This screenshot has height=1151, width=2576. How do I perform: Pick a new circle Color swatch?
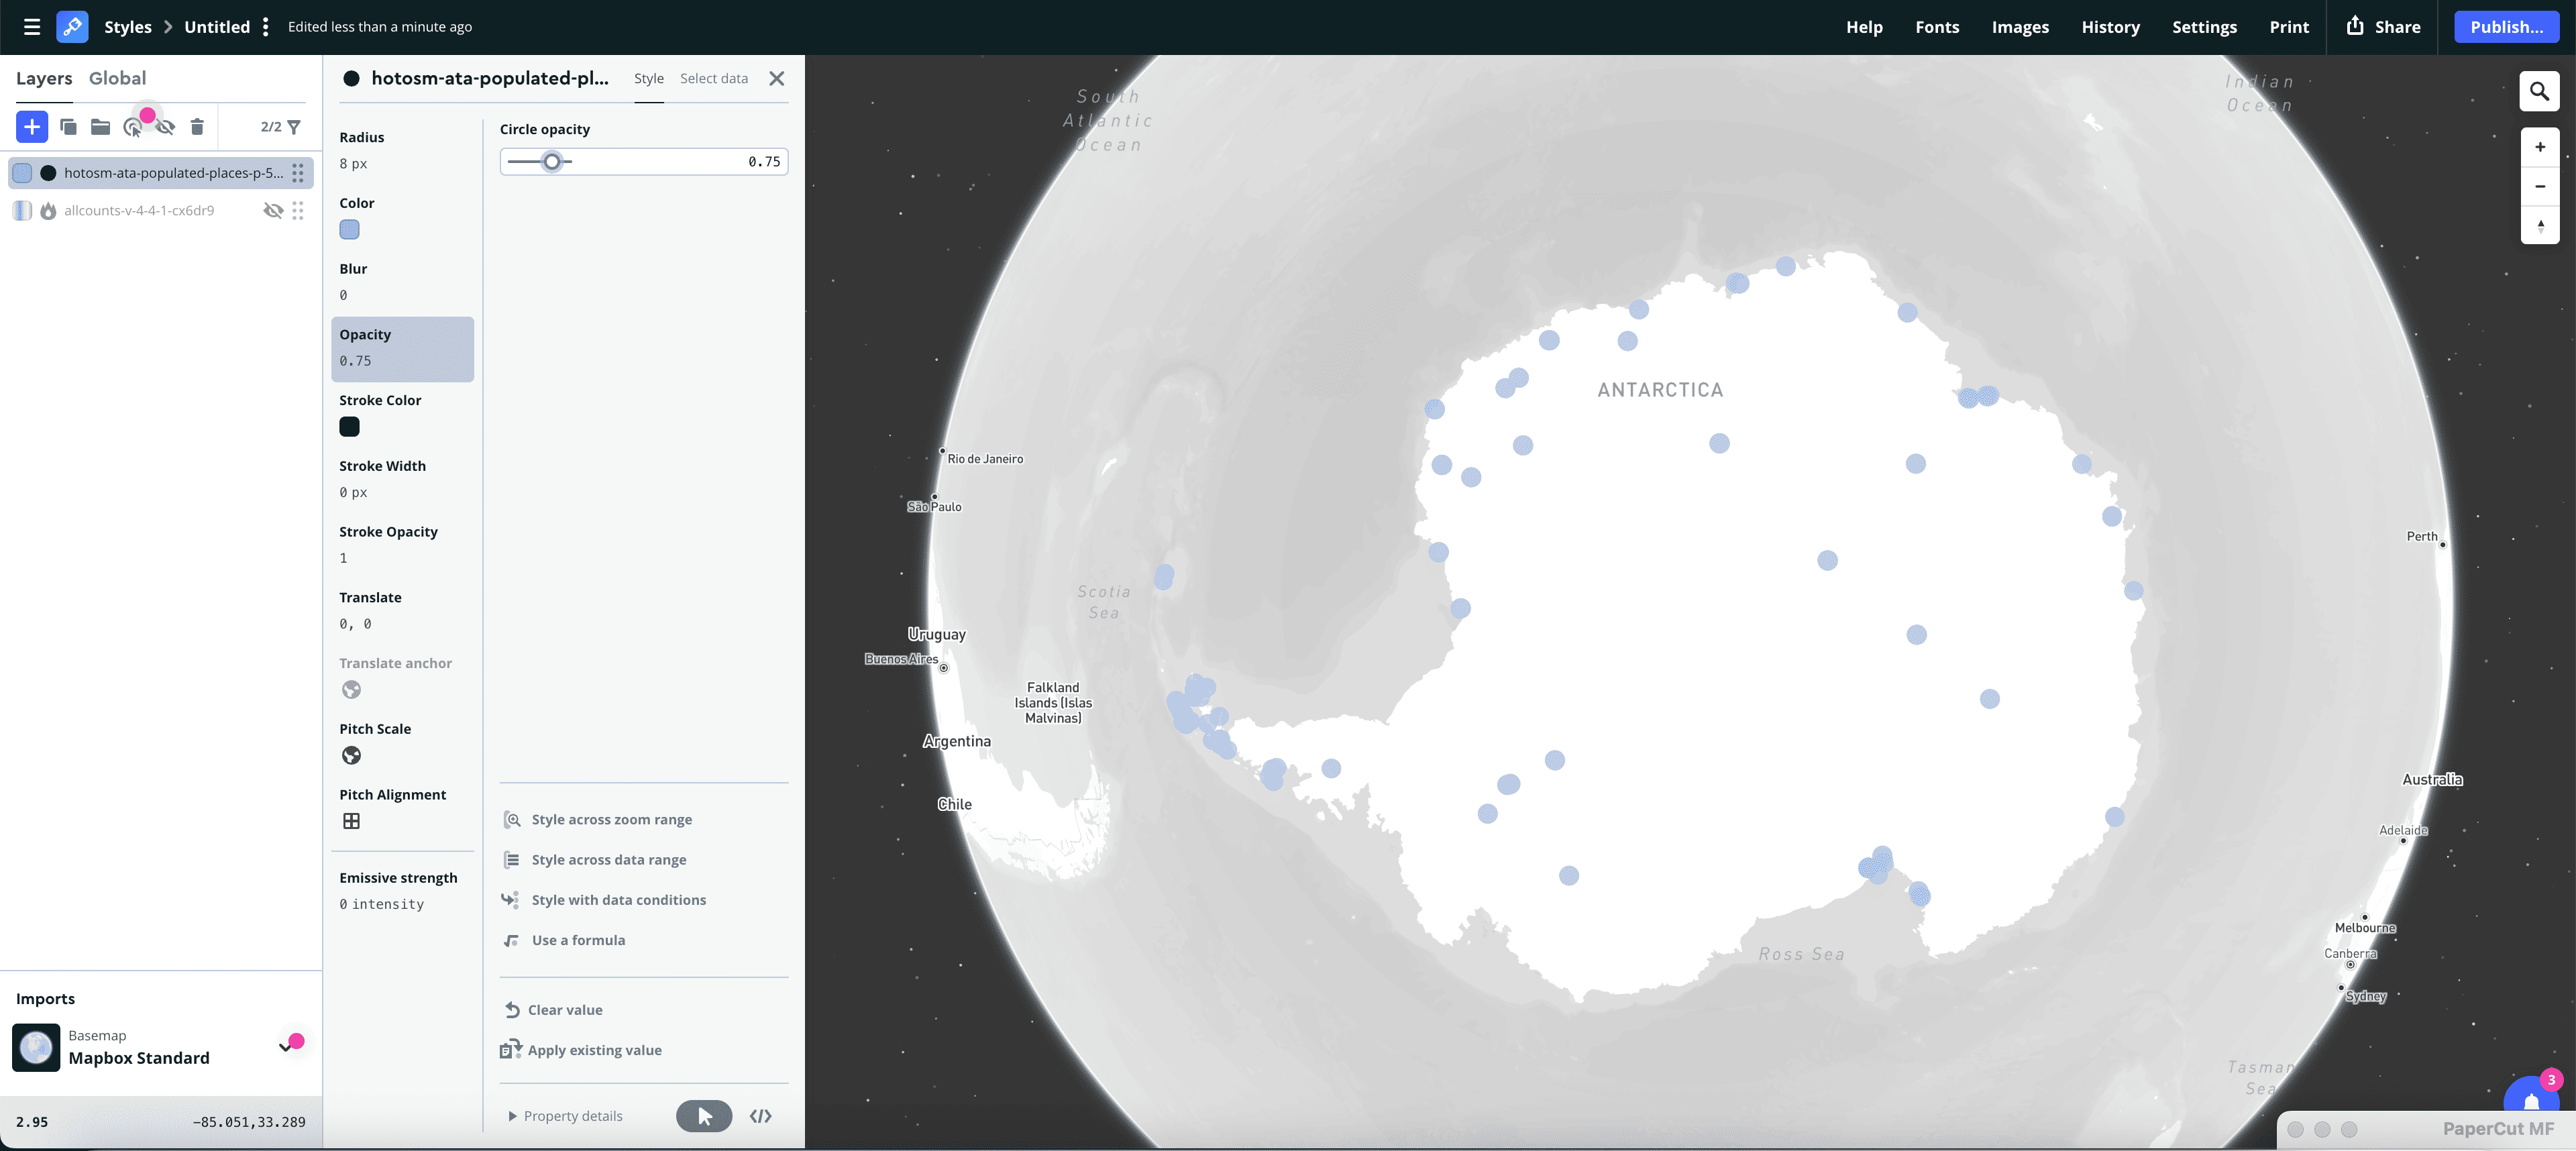coord(349,230)
